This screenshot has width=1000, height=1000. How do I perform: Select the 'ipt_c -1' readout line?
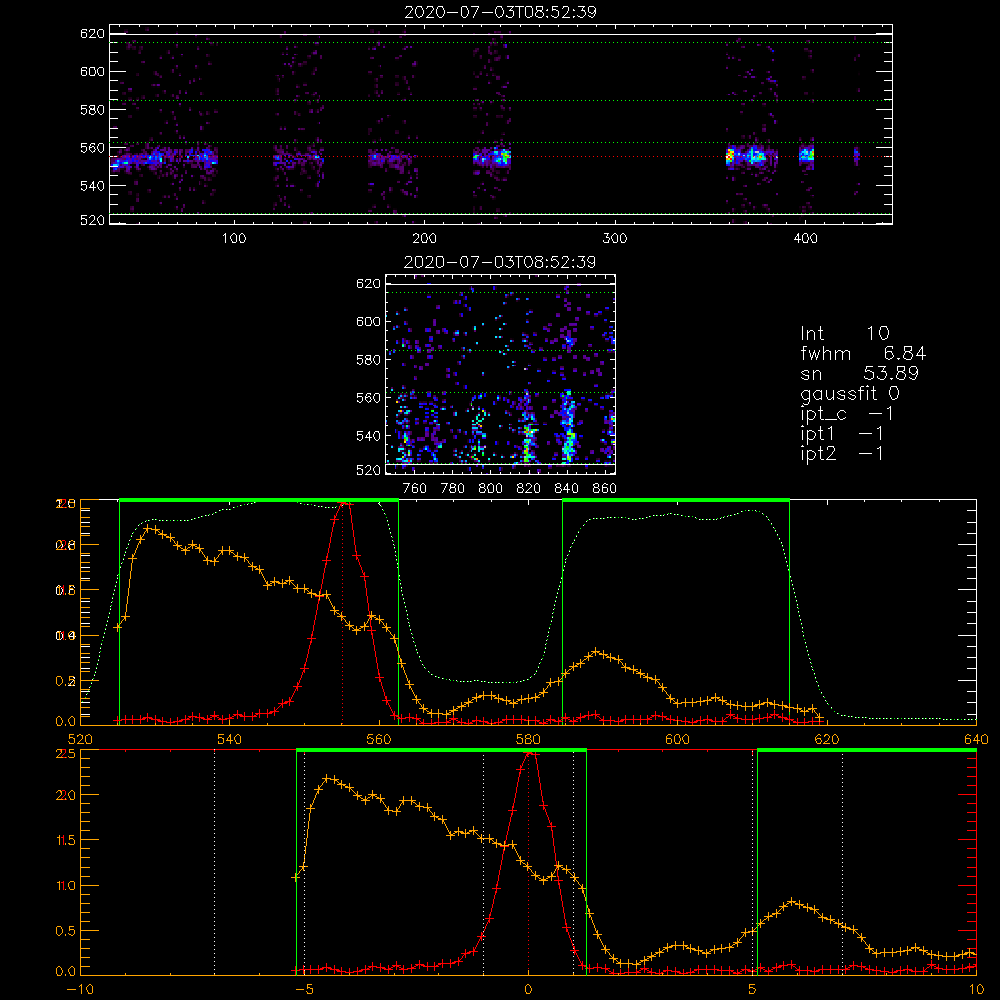point(846,414)
